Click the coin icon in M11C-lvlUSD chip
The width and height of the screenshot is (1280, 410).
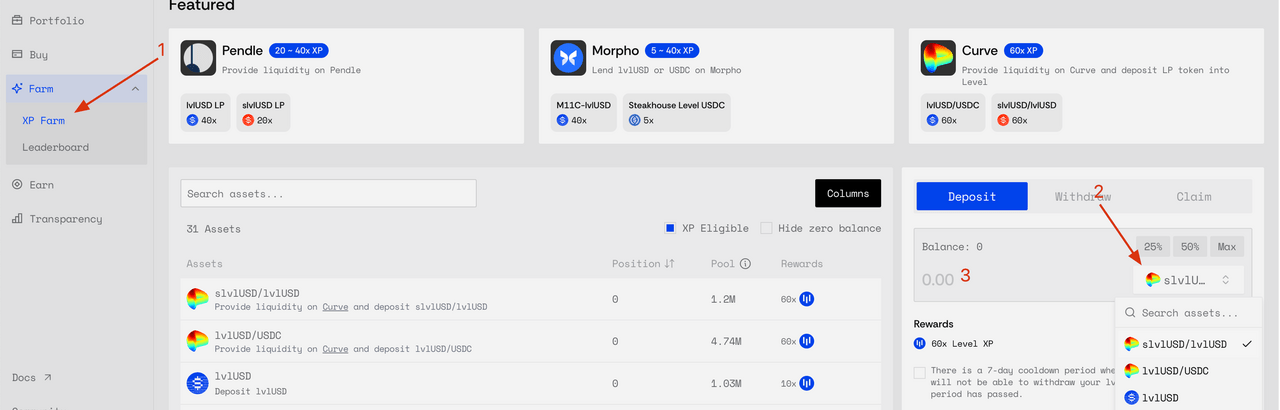click(563, 120)
